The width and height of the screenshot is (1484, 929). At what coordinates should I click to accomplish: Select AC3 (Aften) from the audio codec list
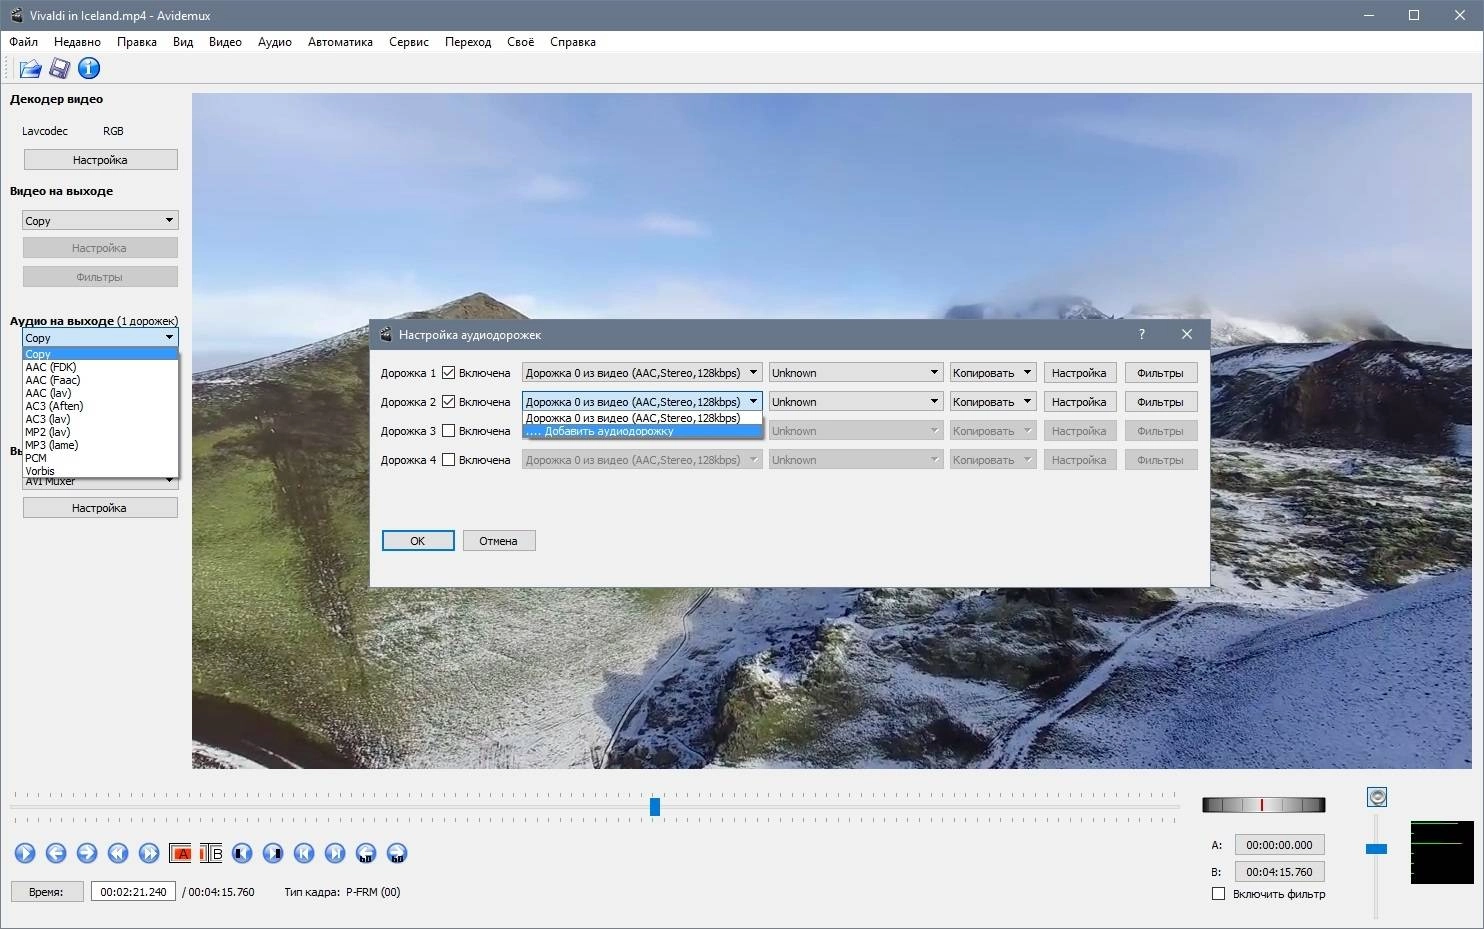tap(100, 406)
